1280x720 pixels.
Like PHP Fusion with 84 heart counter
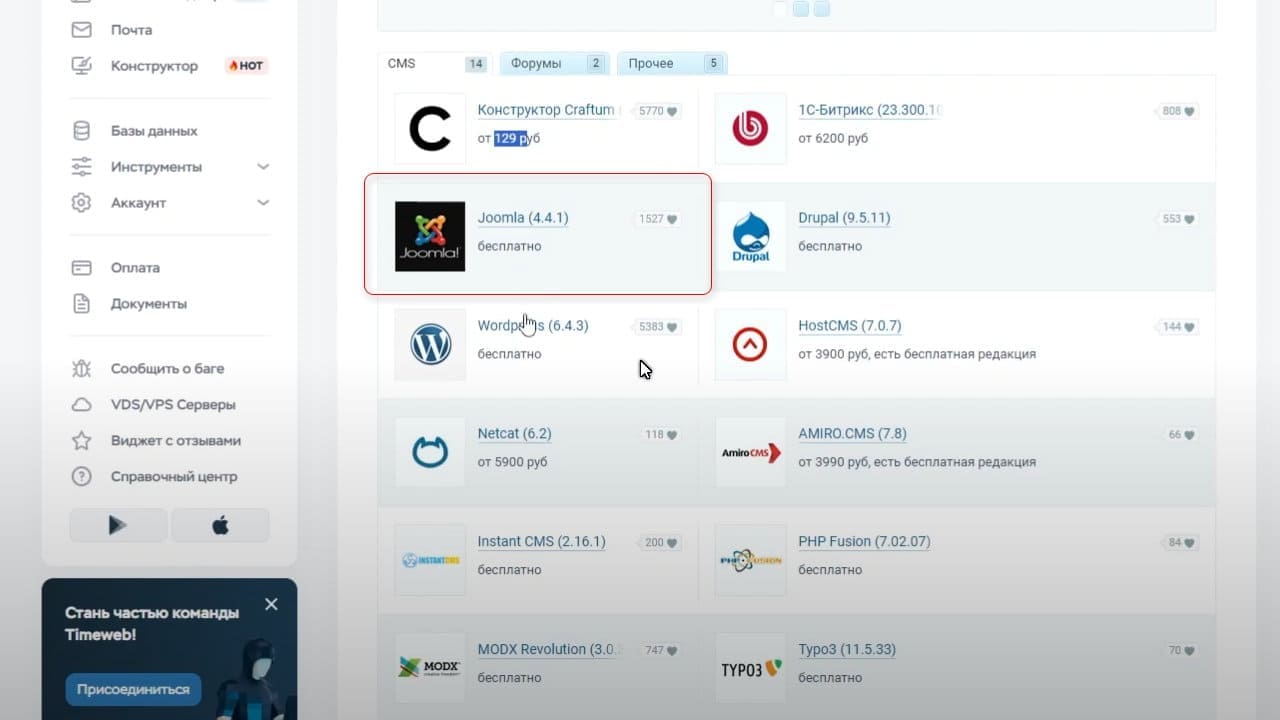(x=1180, y=543)
